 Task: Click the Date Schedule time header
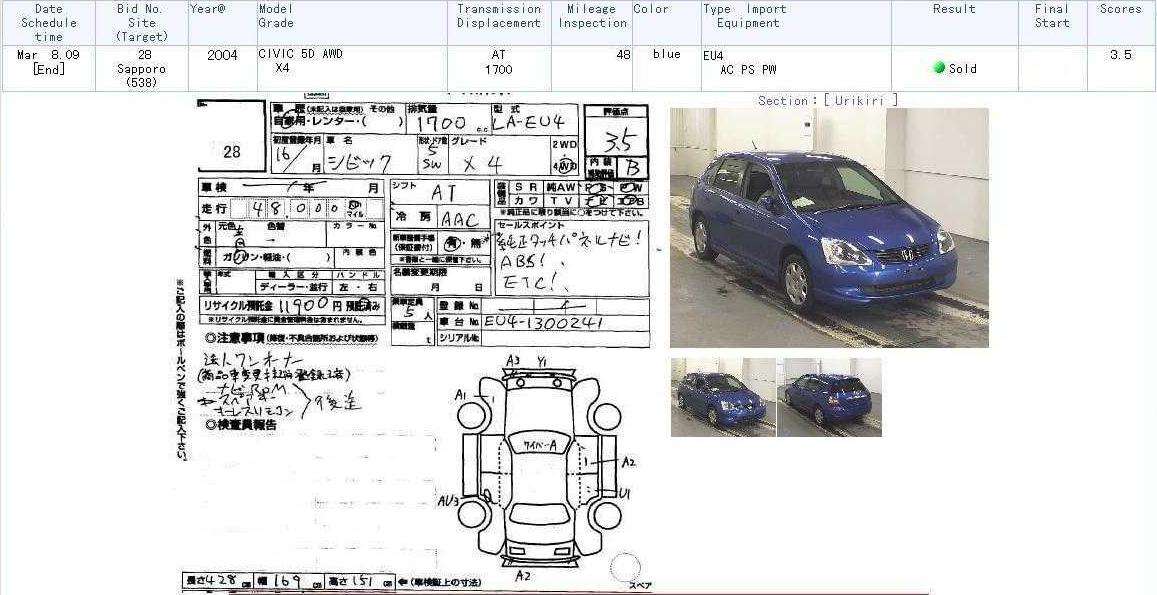click(x=49, y=23)
